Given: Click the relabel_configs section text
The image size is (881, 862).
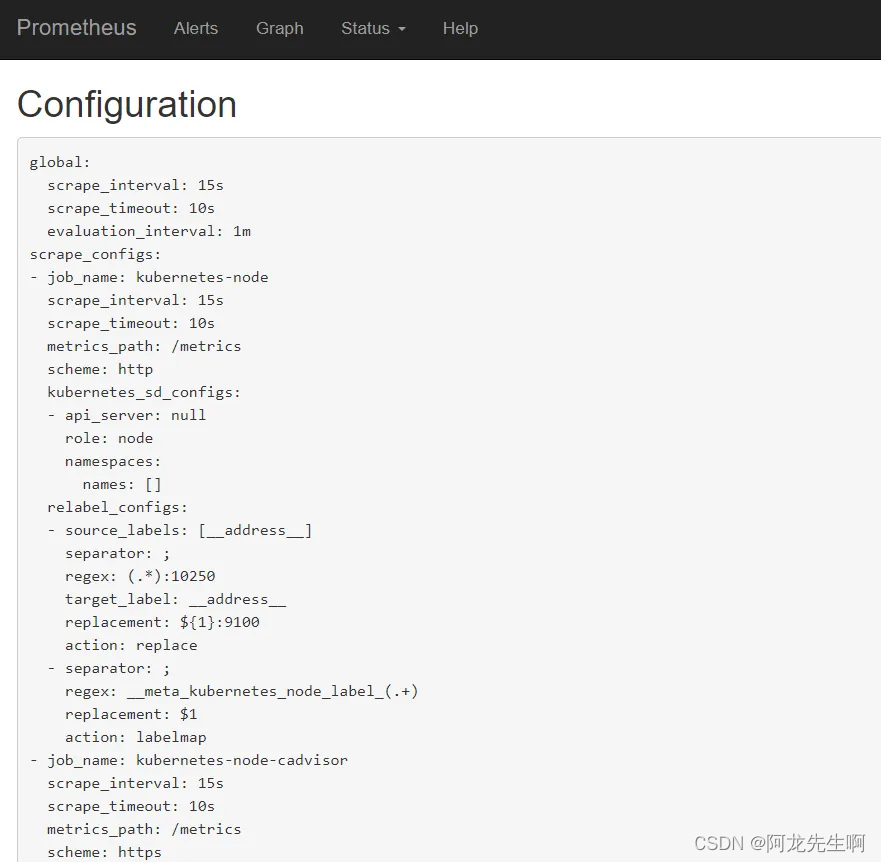Looking at the screenshot, I should click(x=117, y=507).
